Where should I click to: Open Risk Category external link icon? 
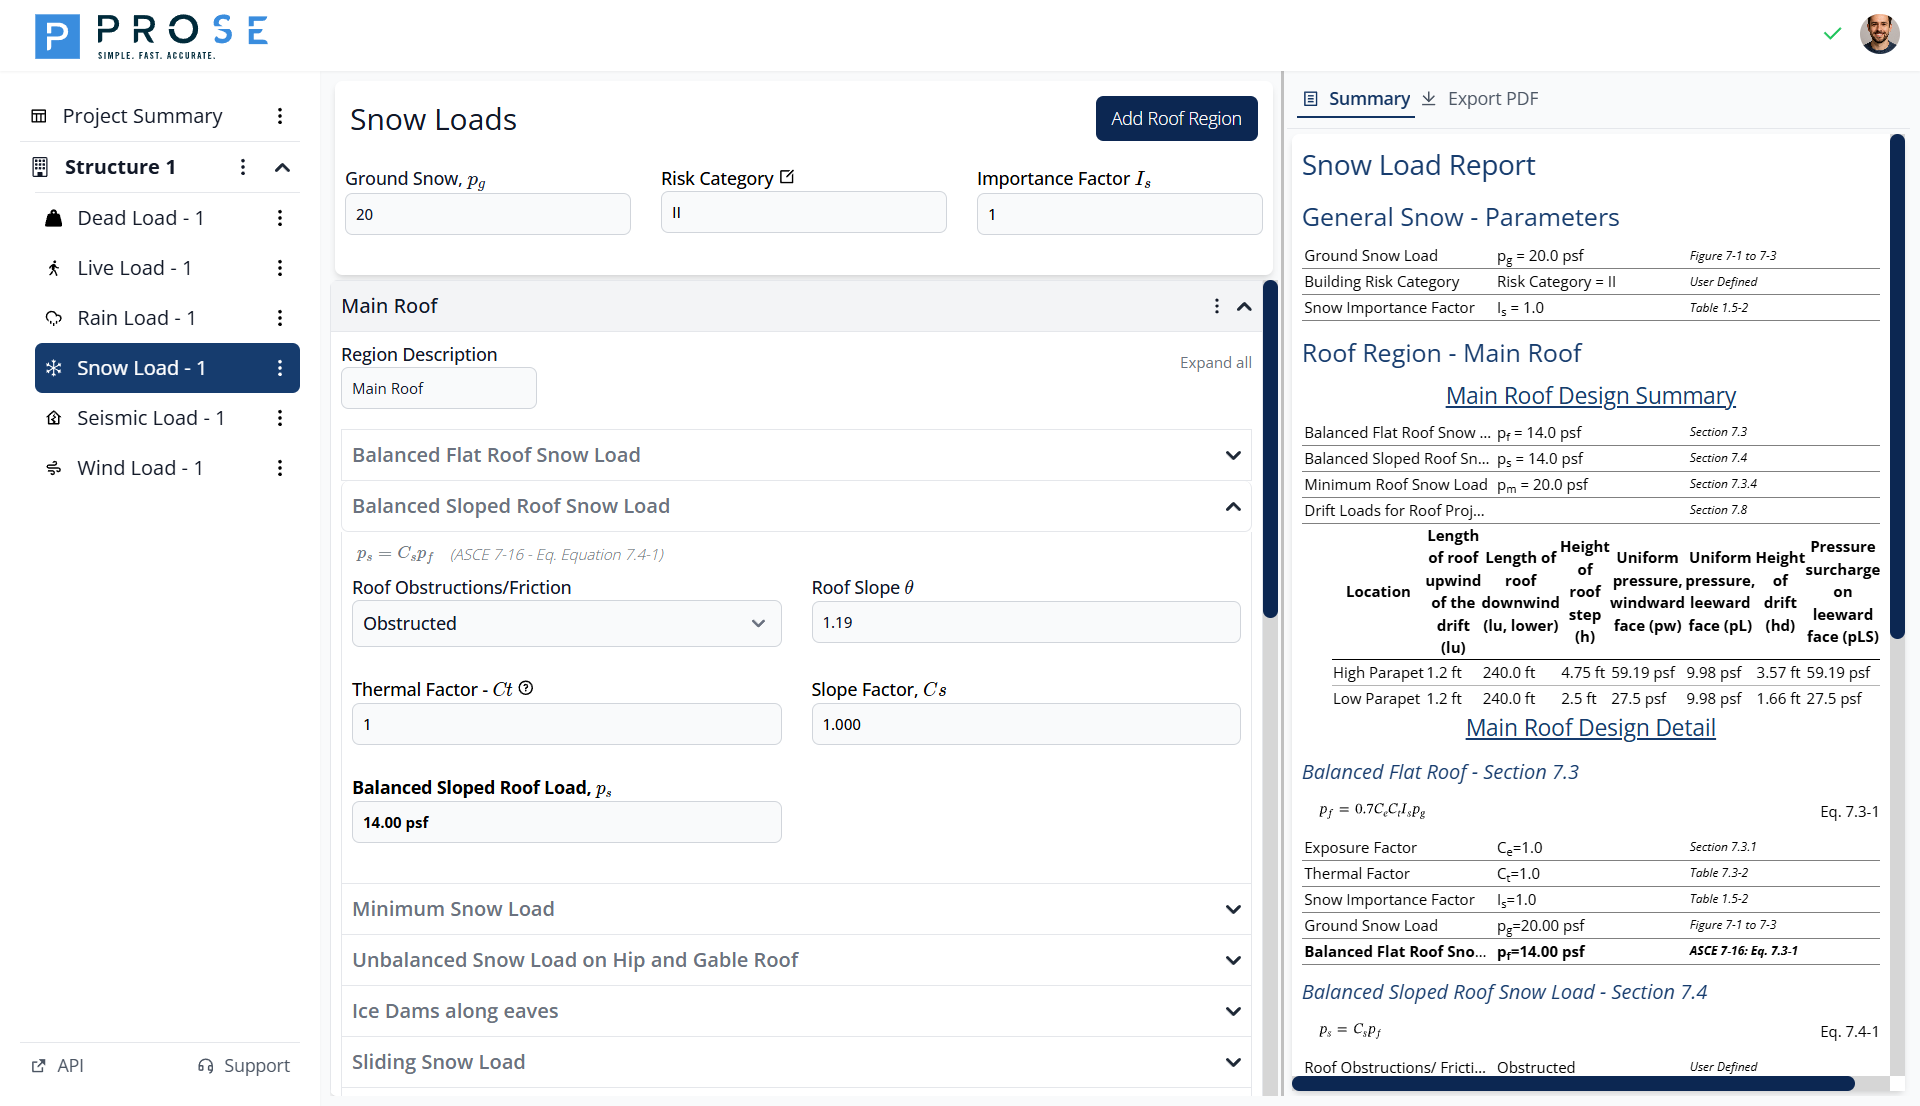787,177
